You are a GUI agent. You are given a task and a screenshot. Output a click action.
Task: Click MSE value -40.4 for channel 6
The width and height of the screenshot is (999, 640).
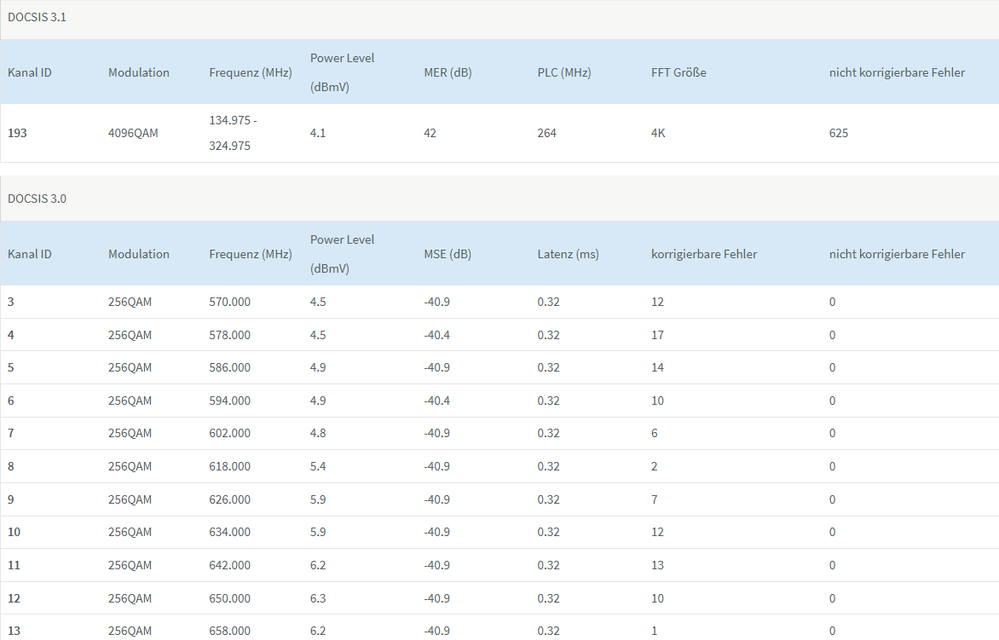pyautogui.click(x=437, y=401)
